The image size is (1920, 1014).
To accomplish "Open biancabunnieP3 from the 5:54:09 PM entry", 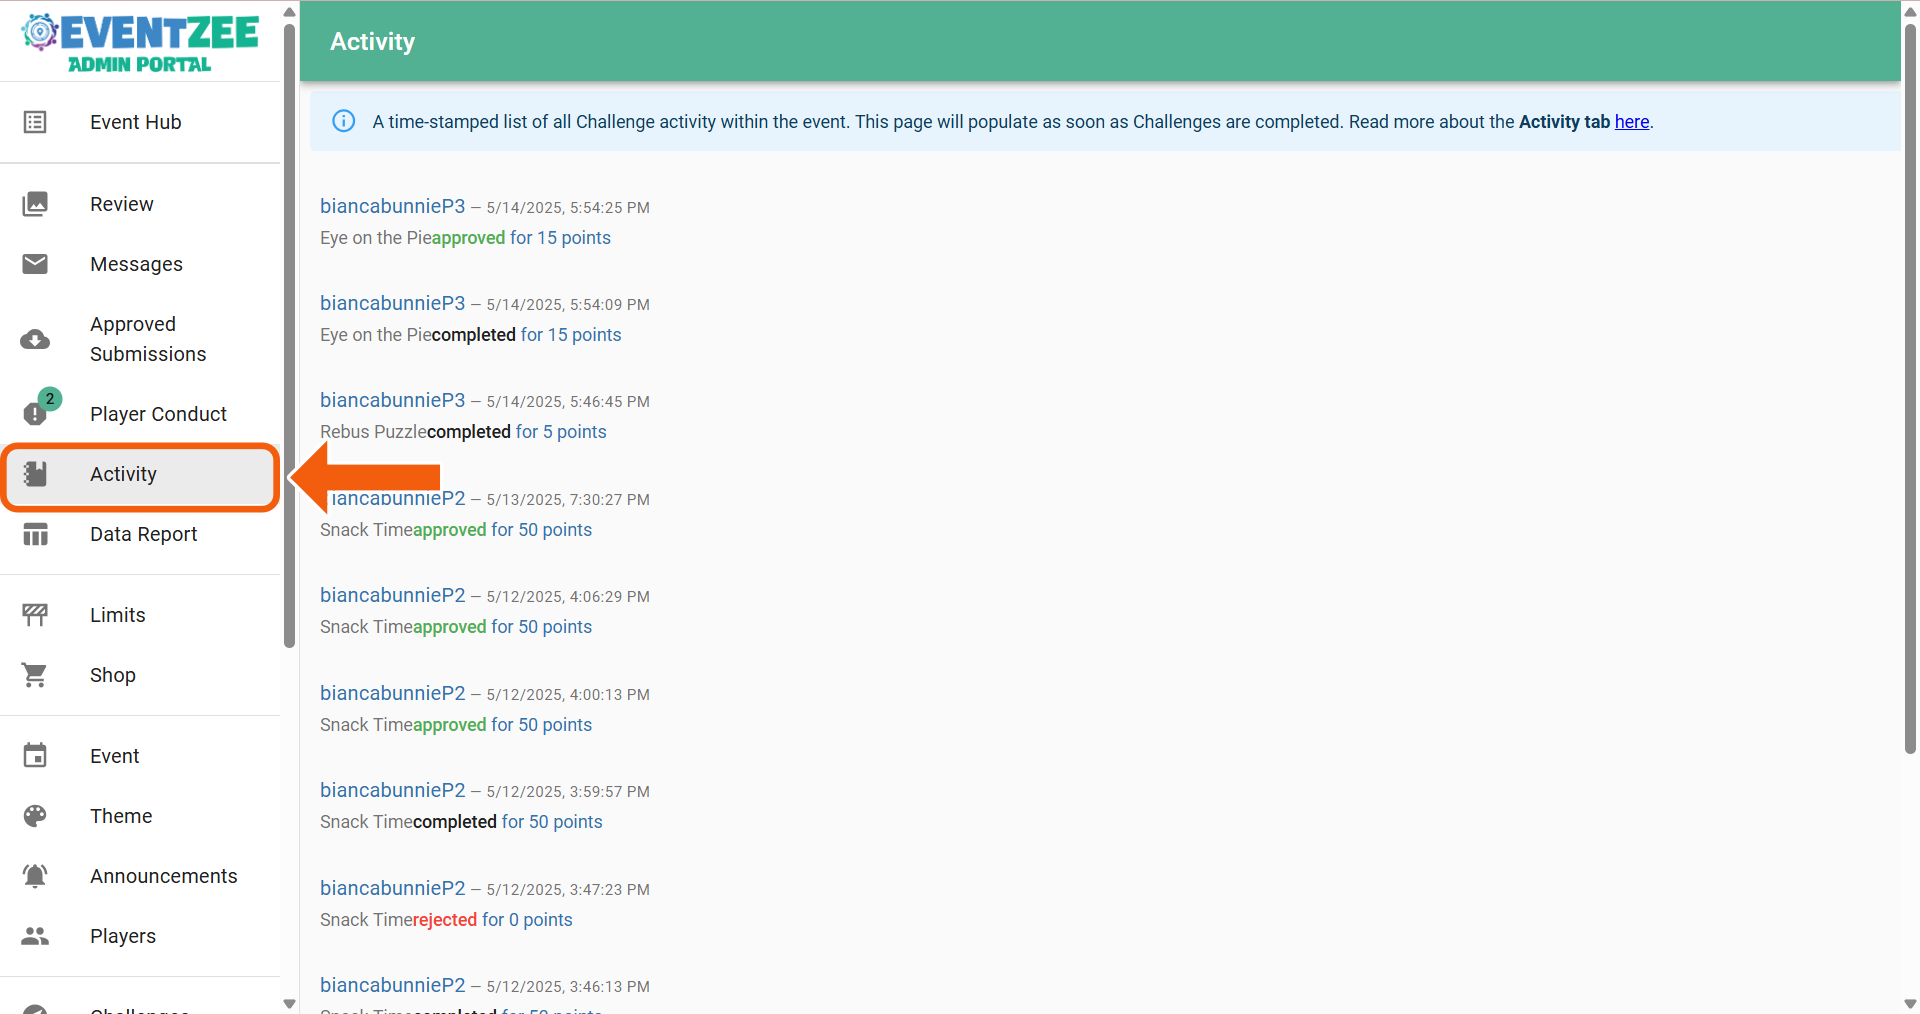I will coord(392,303).
